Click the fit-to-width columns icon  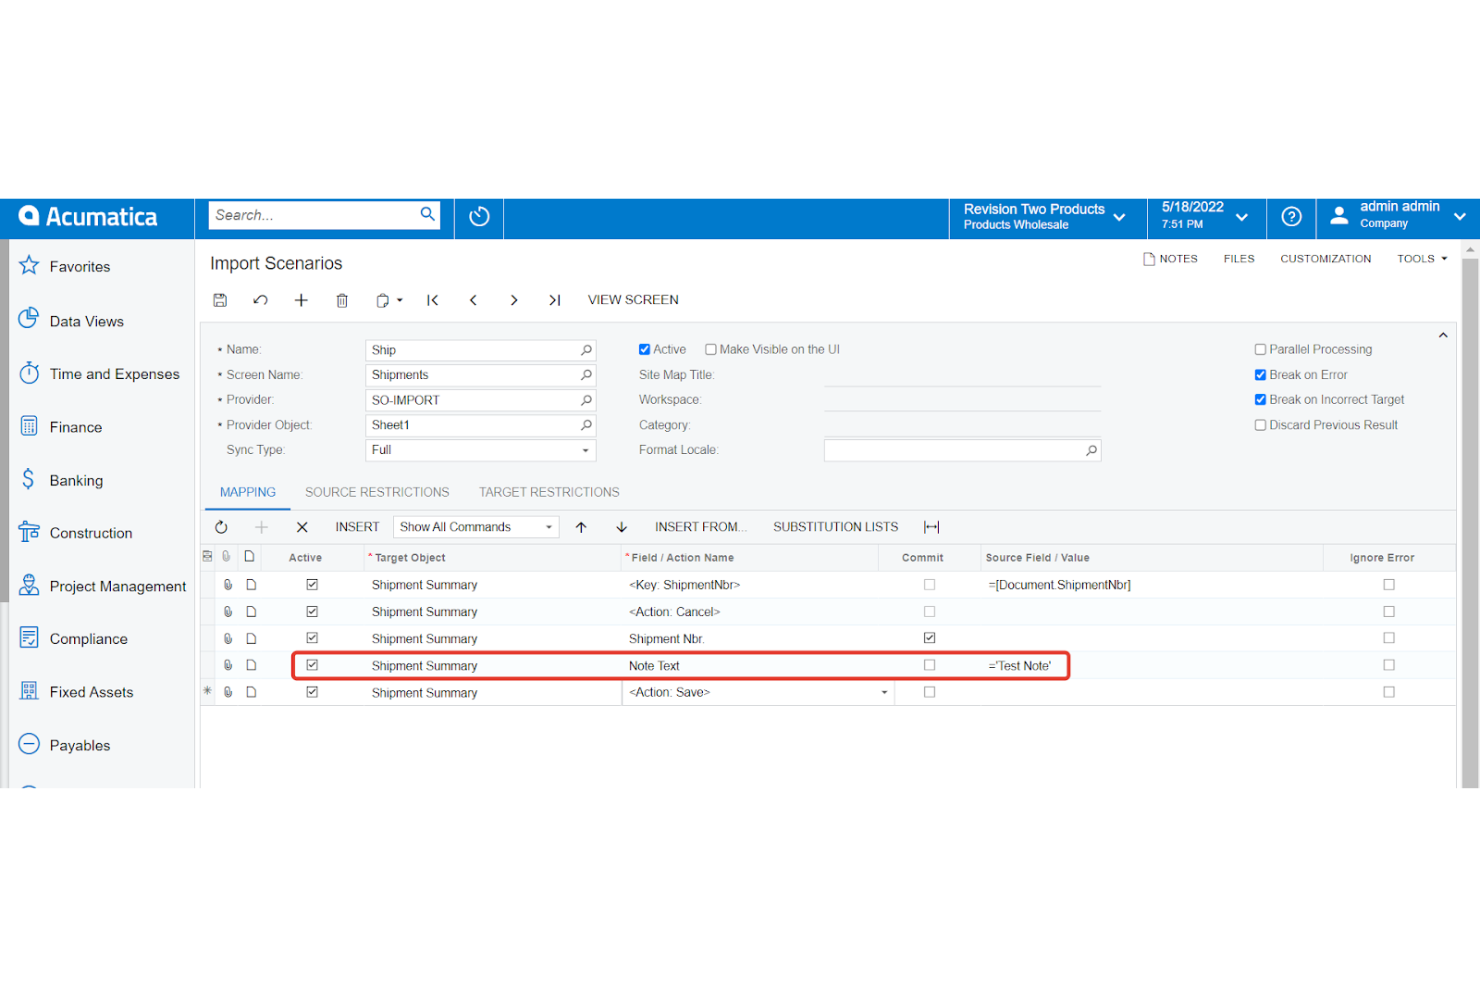point(932,527)
